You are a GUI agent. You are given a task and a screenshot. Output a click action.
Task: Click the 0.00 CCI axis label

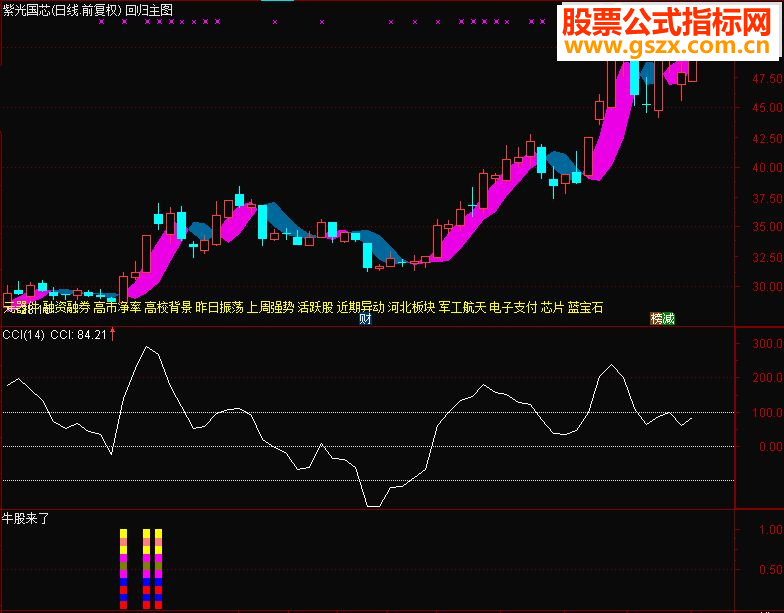tap(770, 446)
